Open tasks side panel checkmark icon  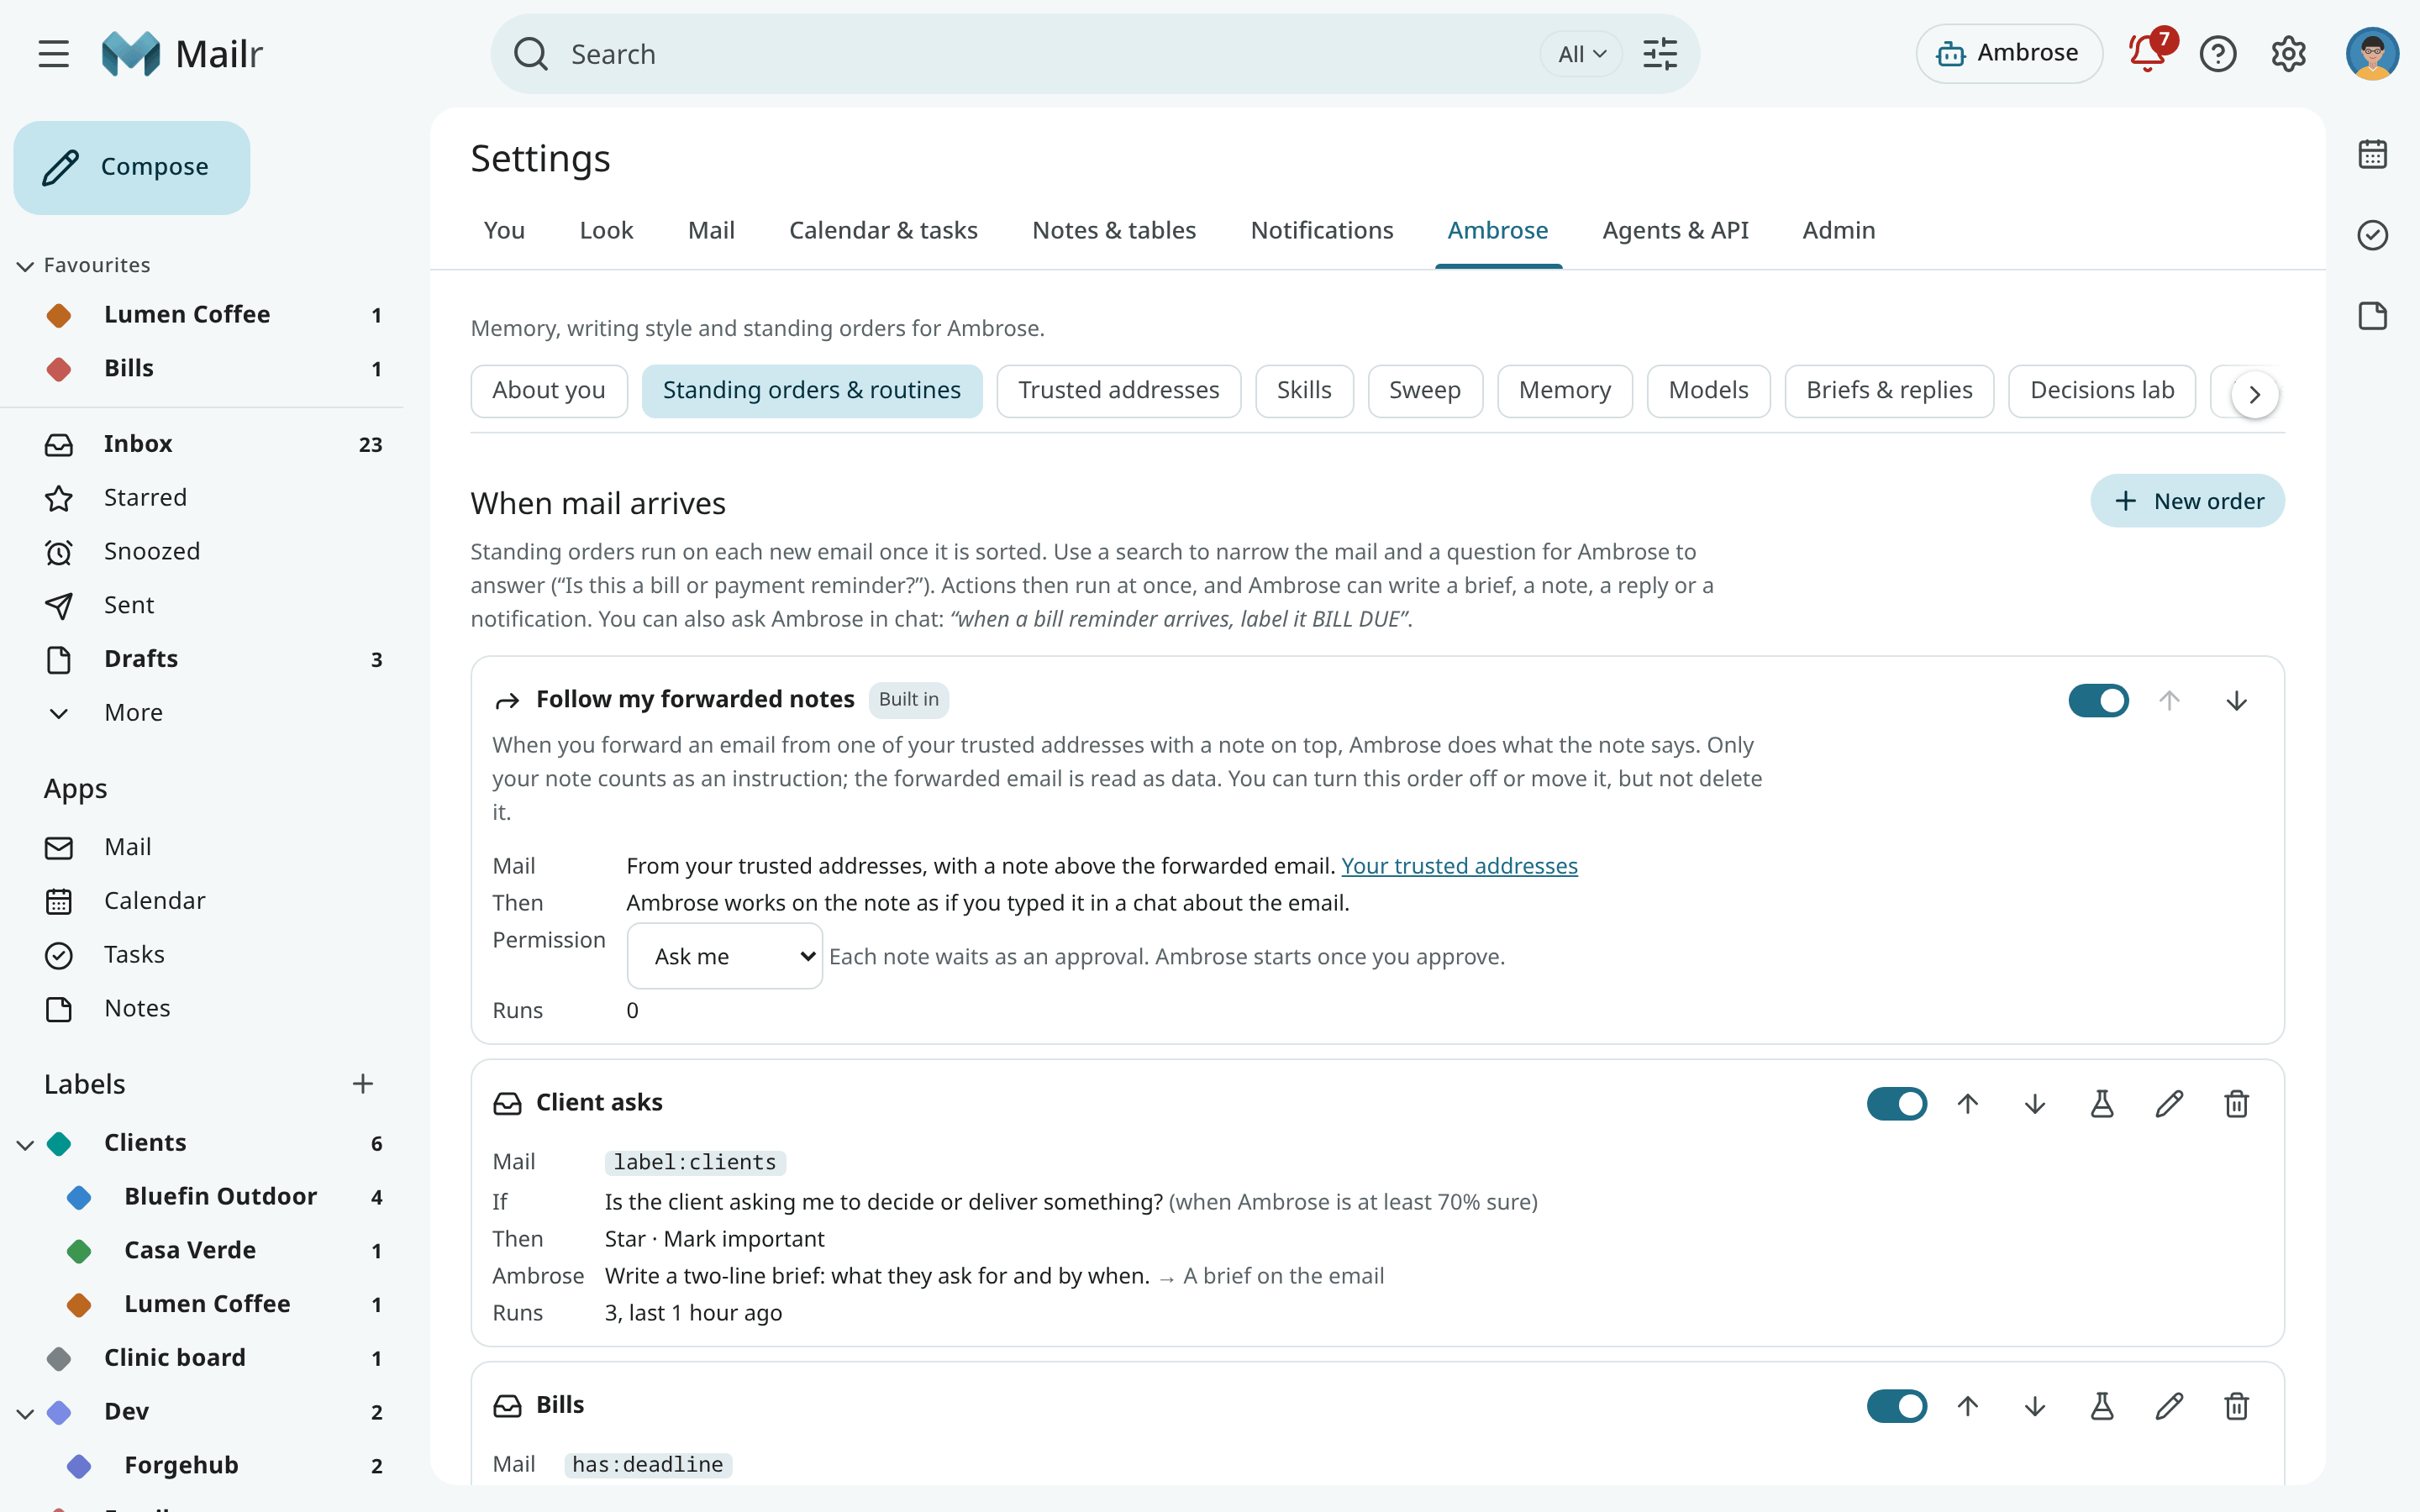click(2372, 235)
